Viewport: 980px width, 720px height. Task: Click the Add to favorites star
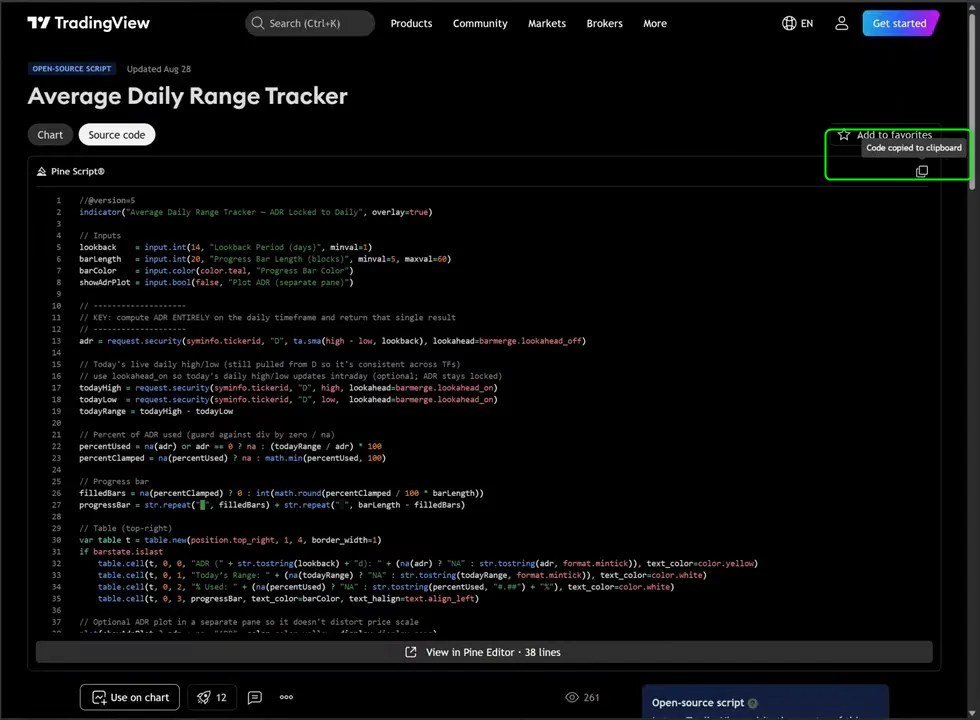tap(844, 135)
